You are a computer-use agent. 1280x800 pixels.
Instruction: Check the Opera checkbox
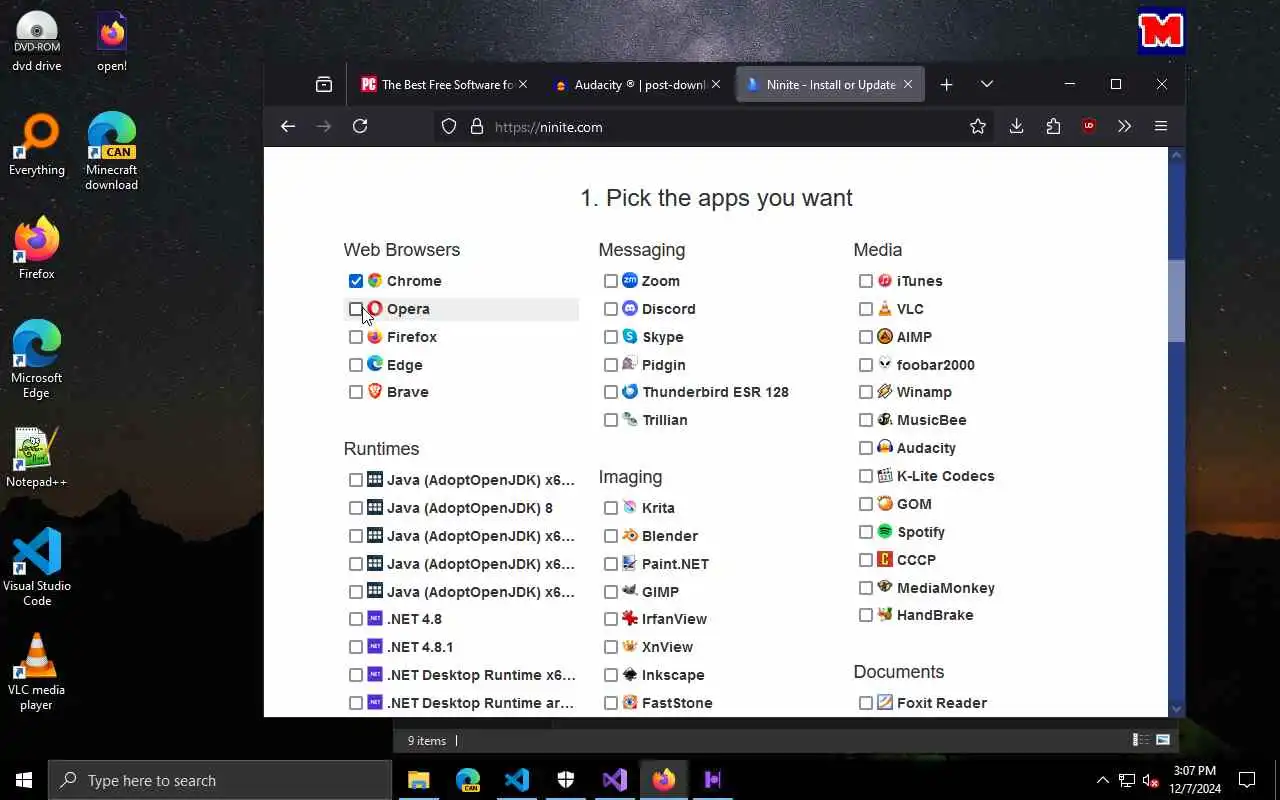[356, 309]
